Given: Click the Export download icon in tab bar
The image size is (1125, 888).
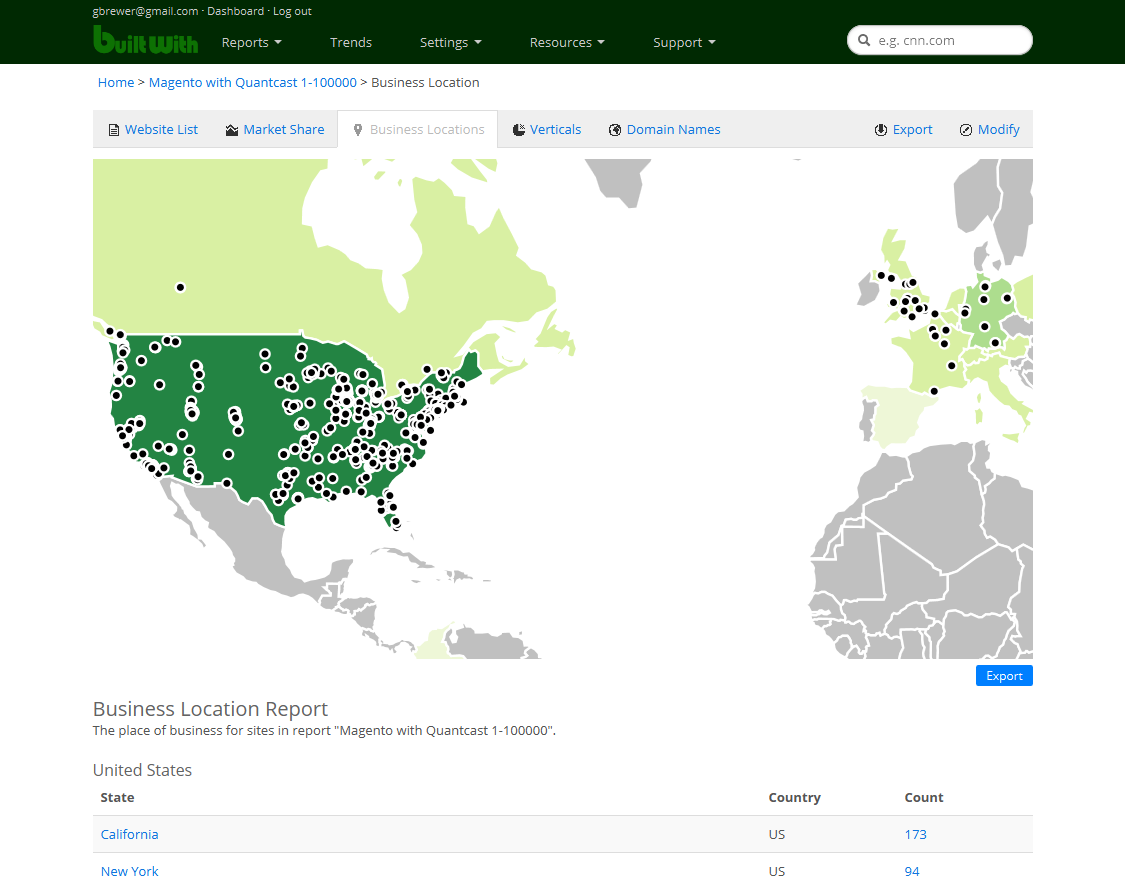Looking at the screenshot, I should click(881, 130).
